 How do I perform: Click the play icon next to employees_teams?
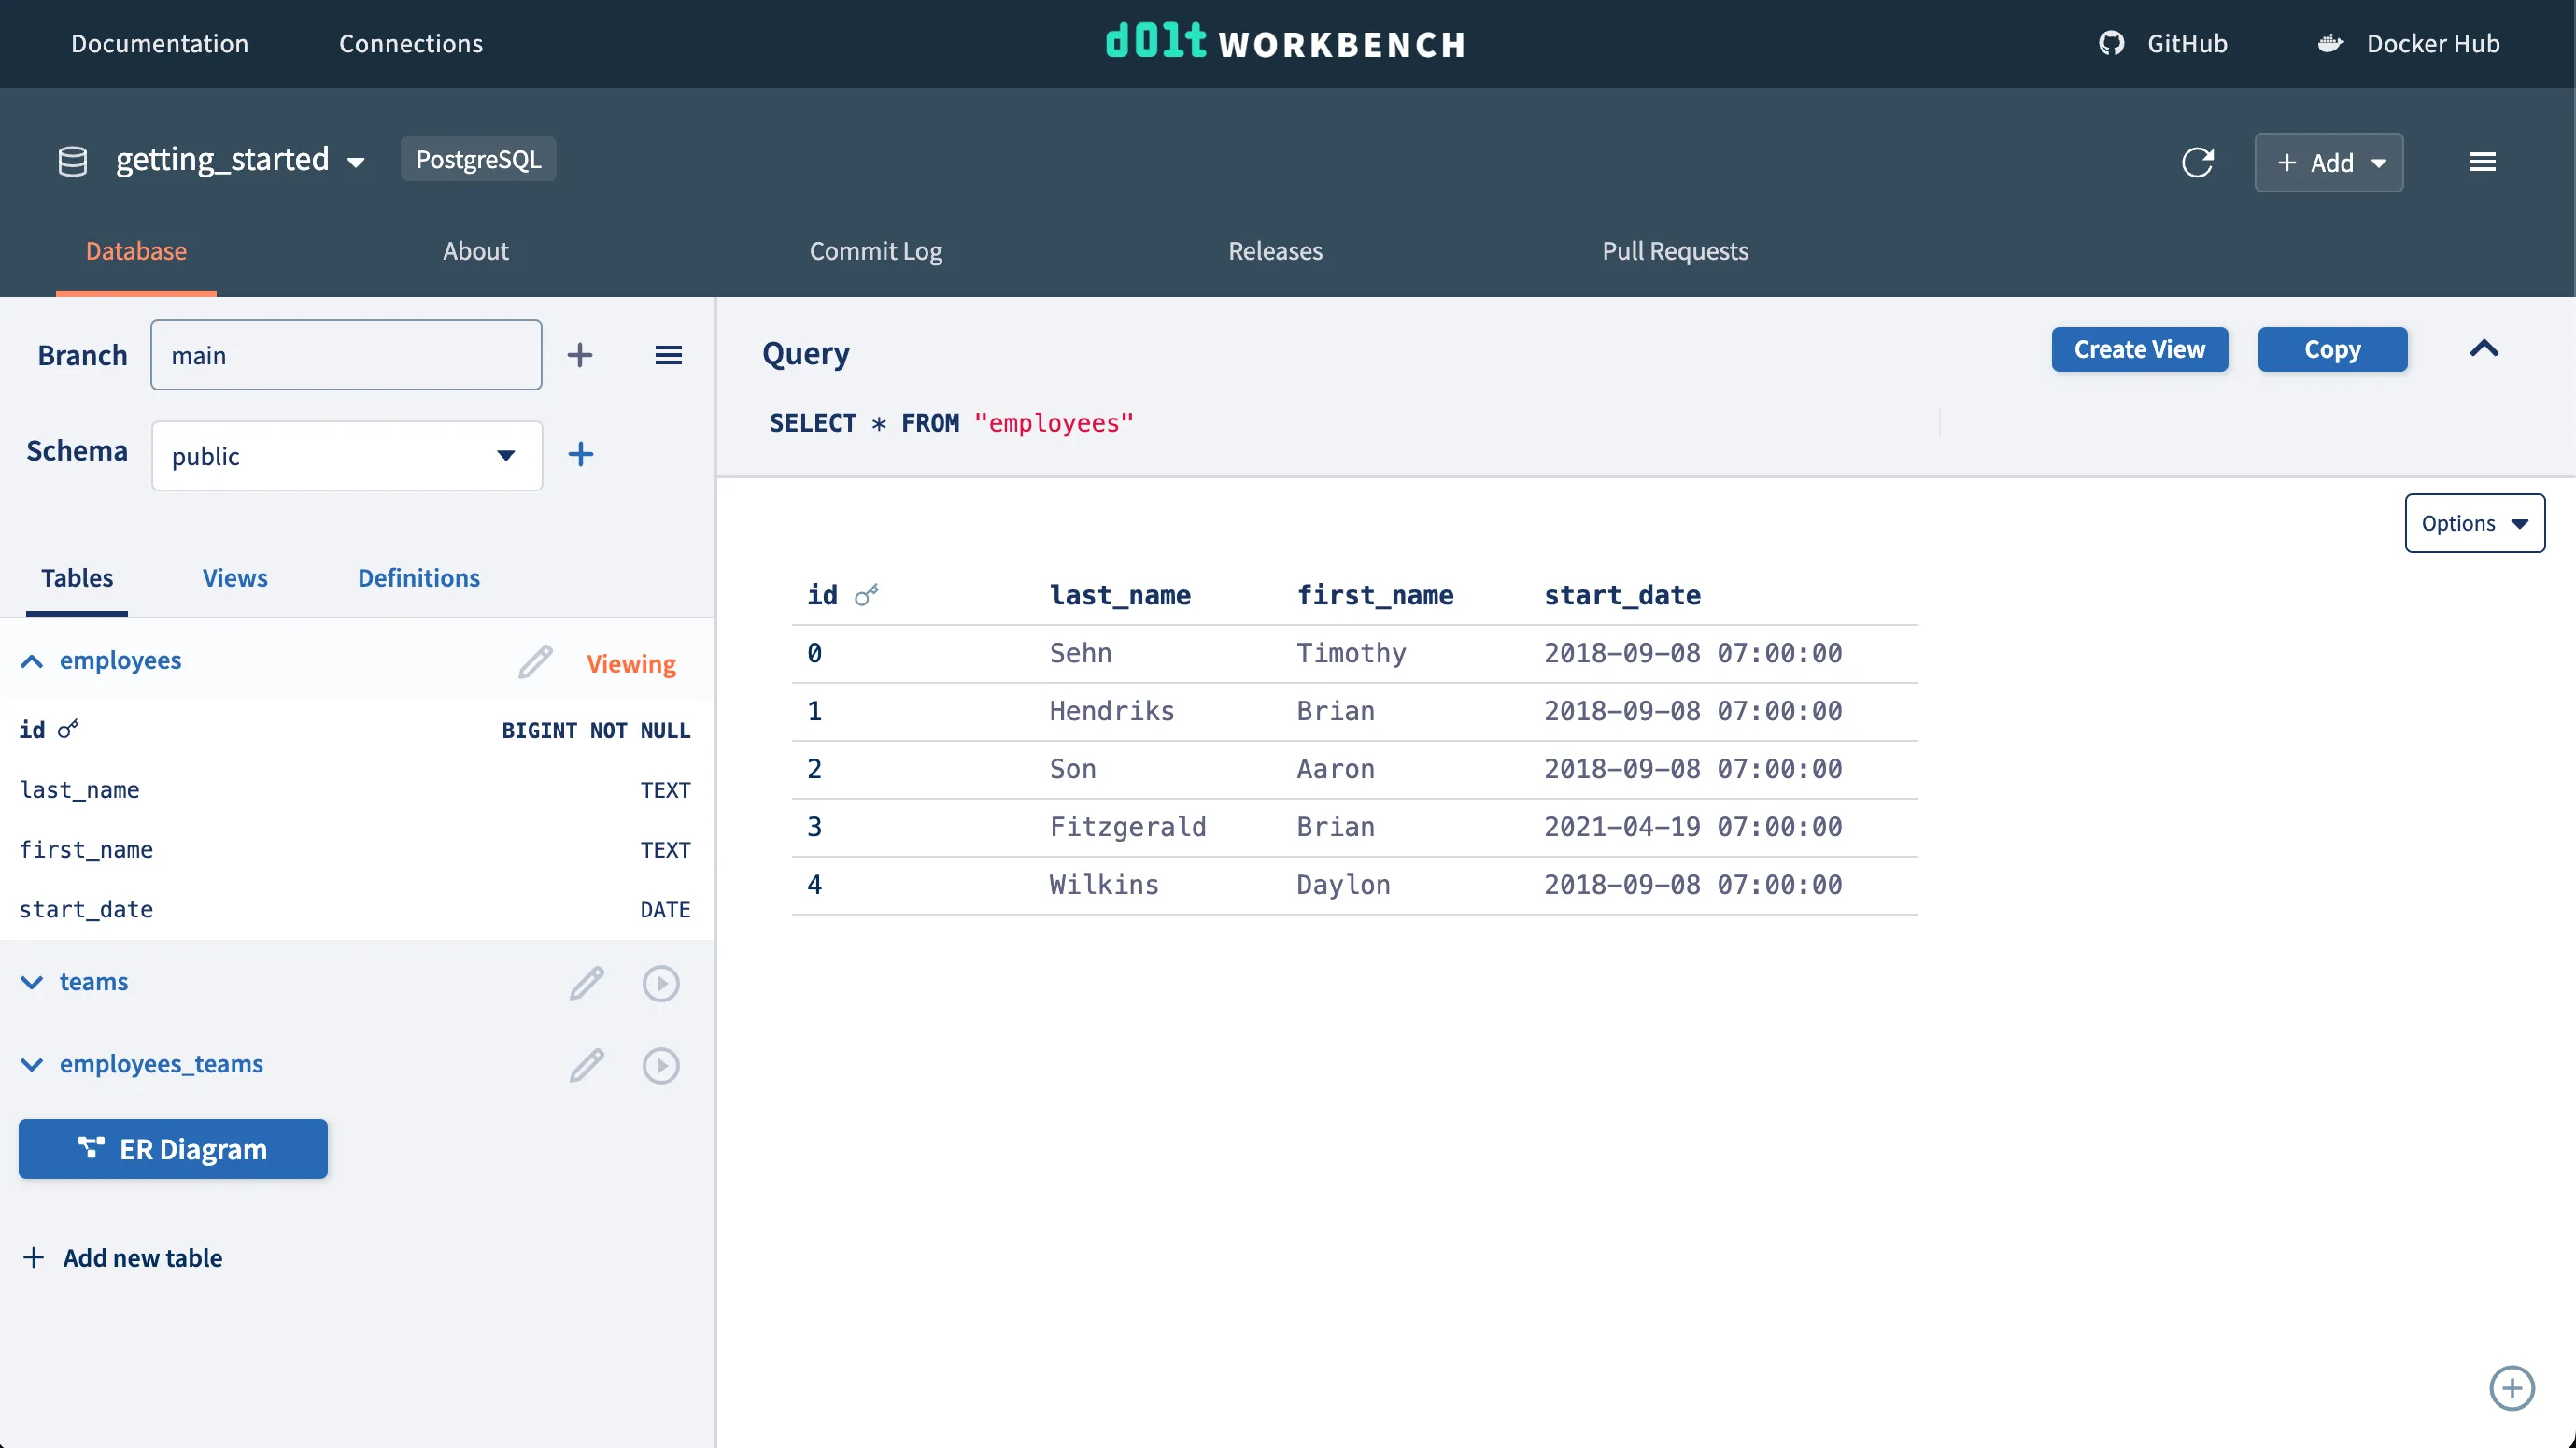tap(661, 1065)
